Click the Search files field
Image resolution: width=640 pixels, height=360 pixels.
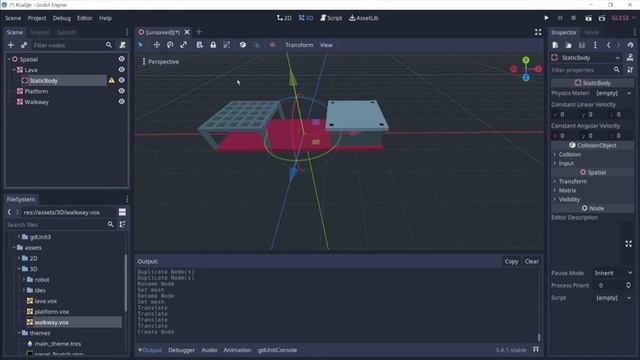click(x=60, y=224)
